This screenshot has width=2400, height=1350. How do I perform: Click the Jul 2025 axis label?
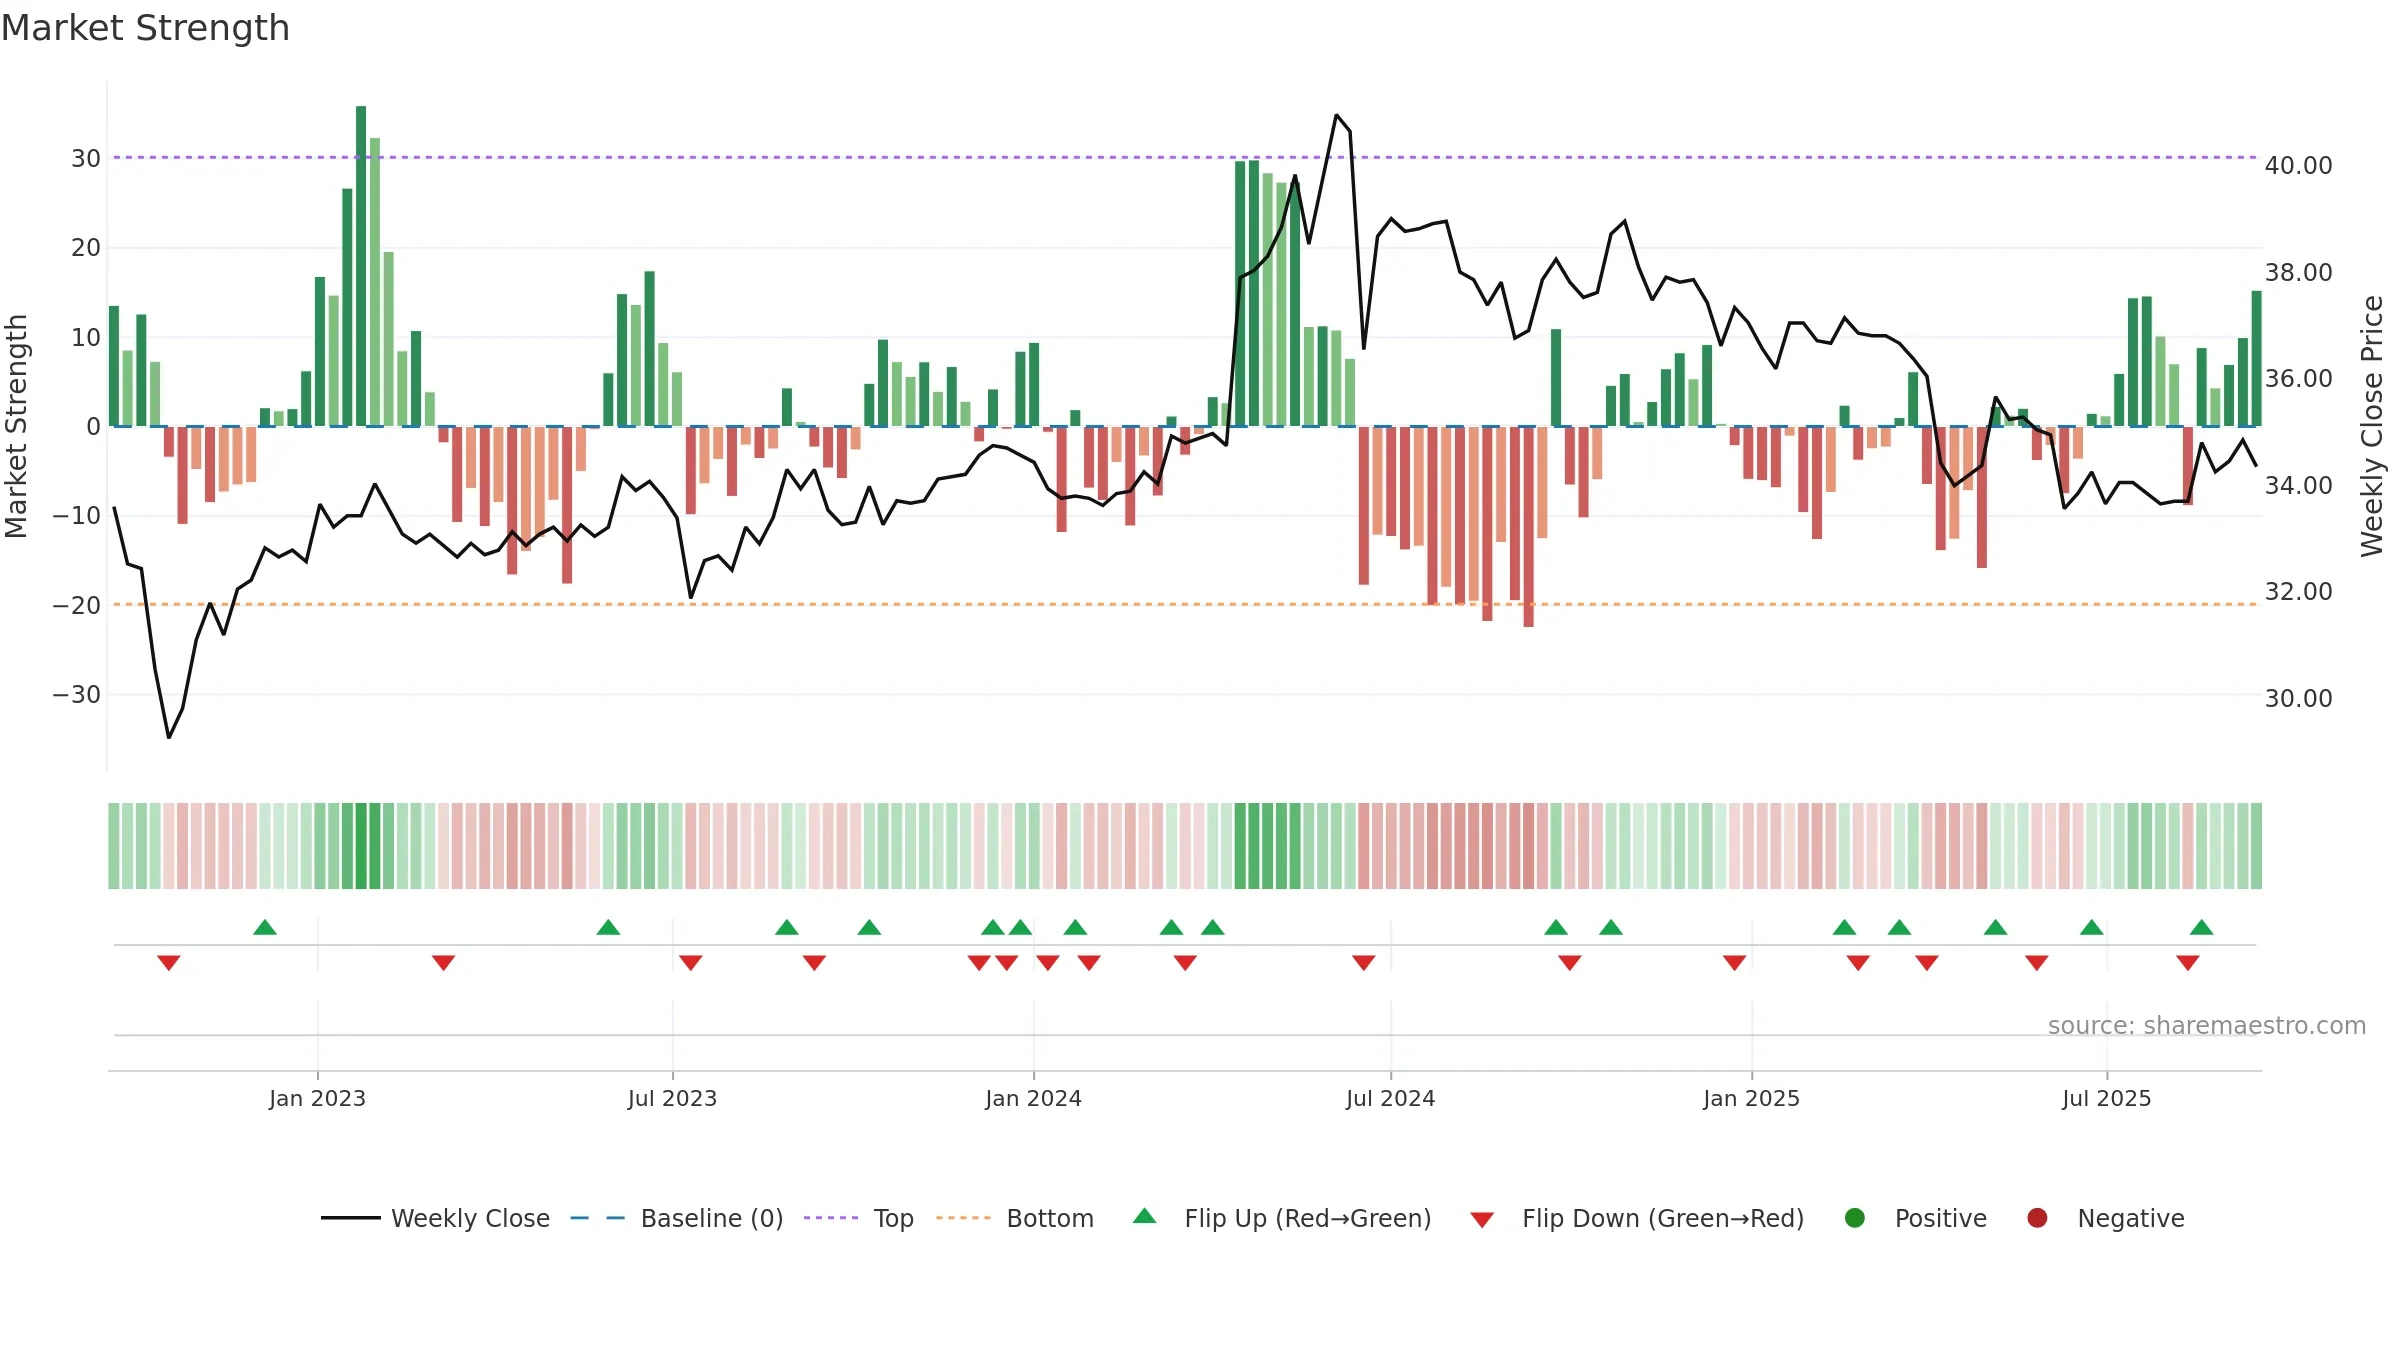pos(2106,1098)
